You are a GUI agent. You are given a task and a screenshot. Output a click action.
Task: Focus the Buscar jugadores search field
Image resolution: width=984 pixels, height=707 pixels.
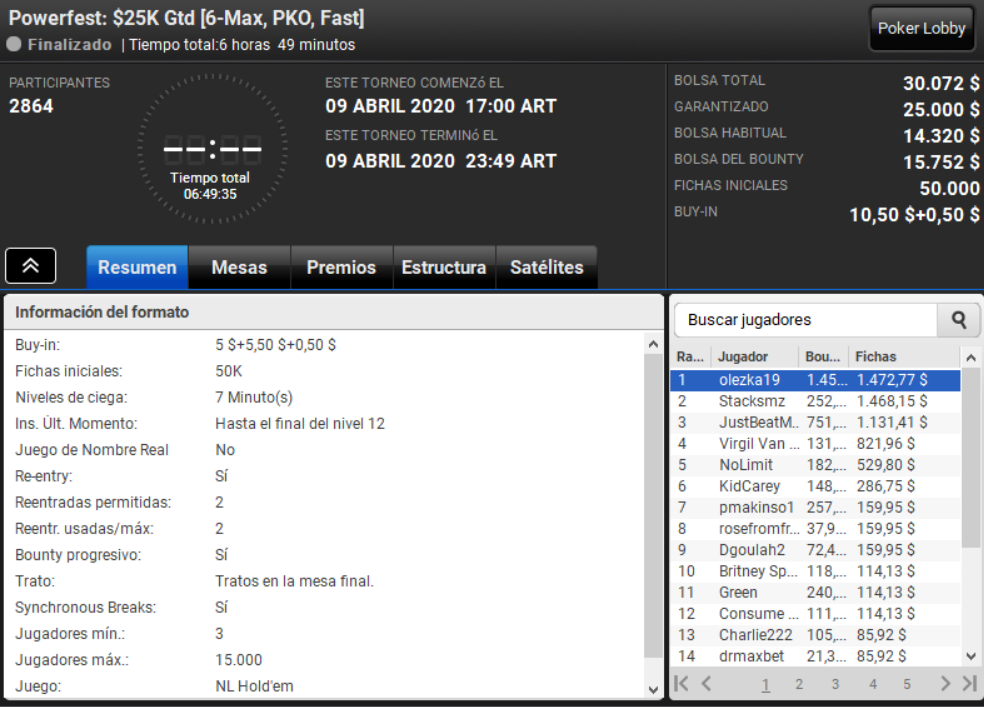tap(806, 320)
